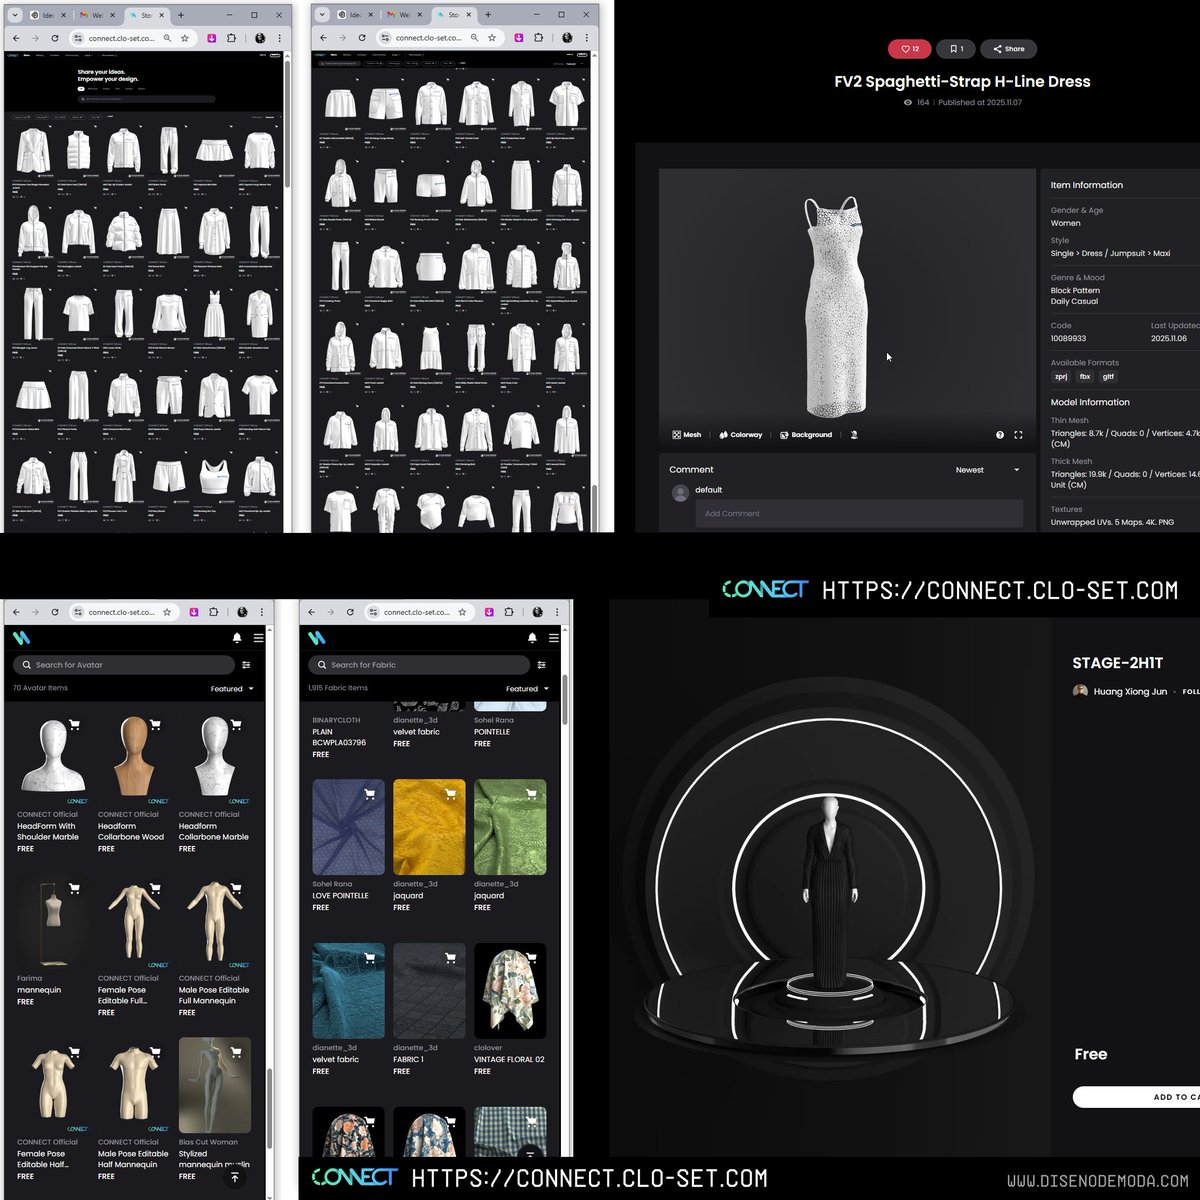Share the Spaghetti-Strap H-Line Dress
This screenshot has width=1200, height=1200.
click(x=1008, y=49)
